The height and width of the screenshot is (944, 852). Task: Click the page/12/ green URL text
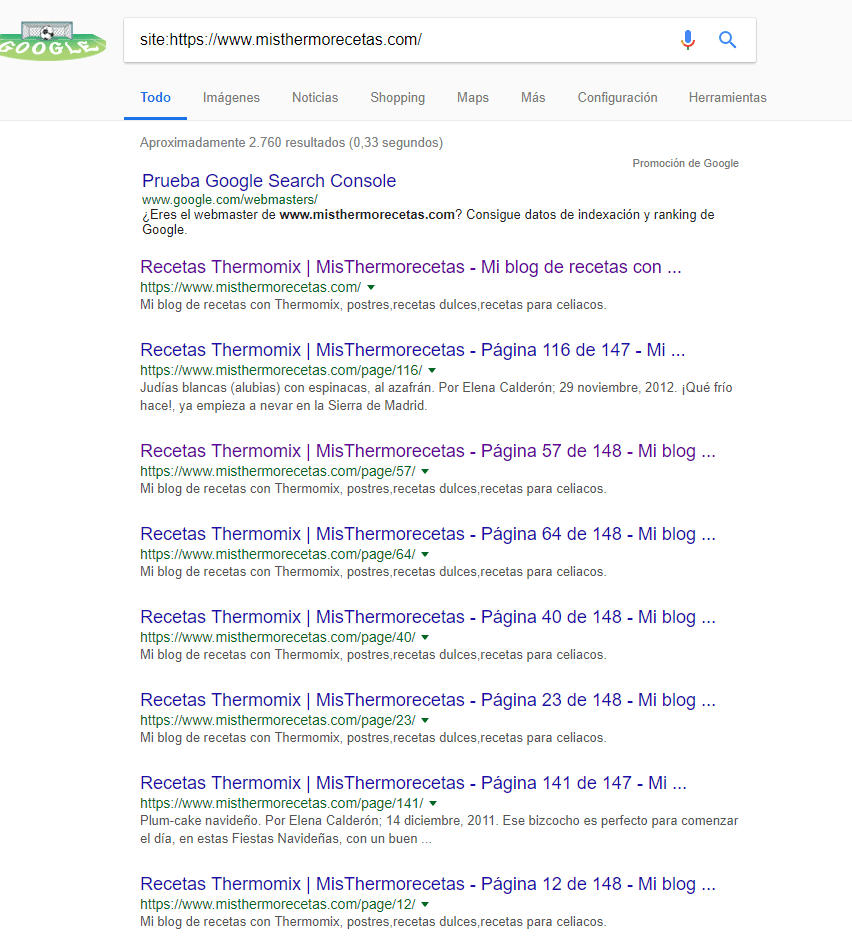[278, 905]
